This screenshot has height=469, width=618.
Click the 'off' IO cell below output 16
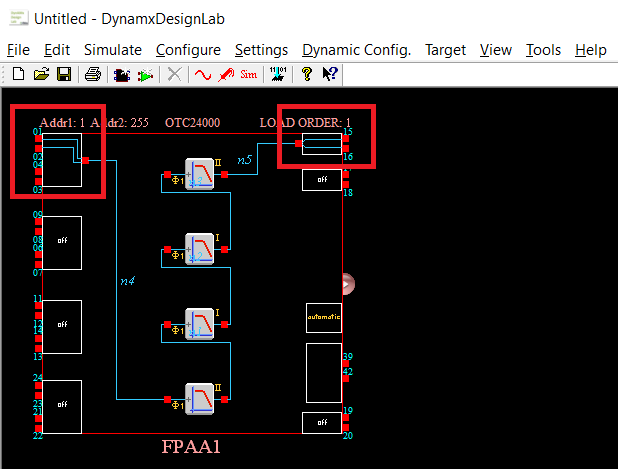[322, 179]
